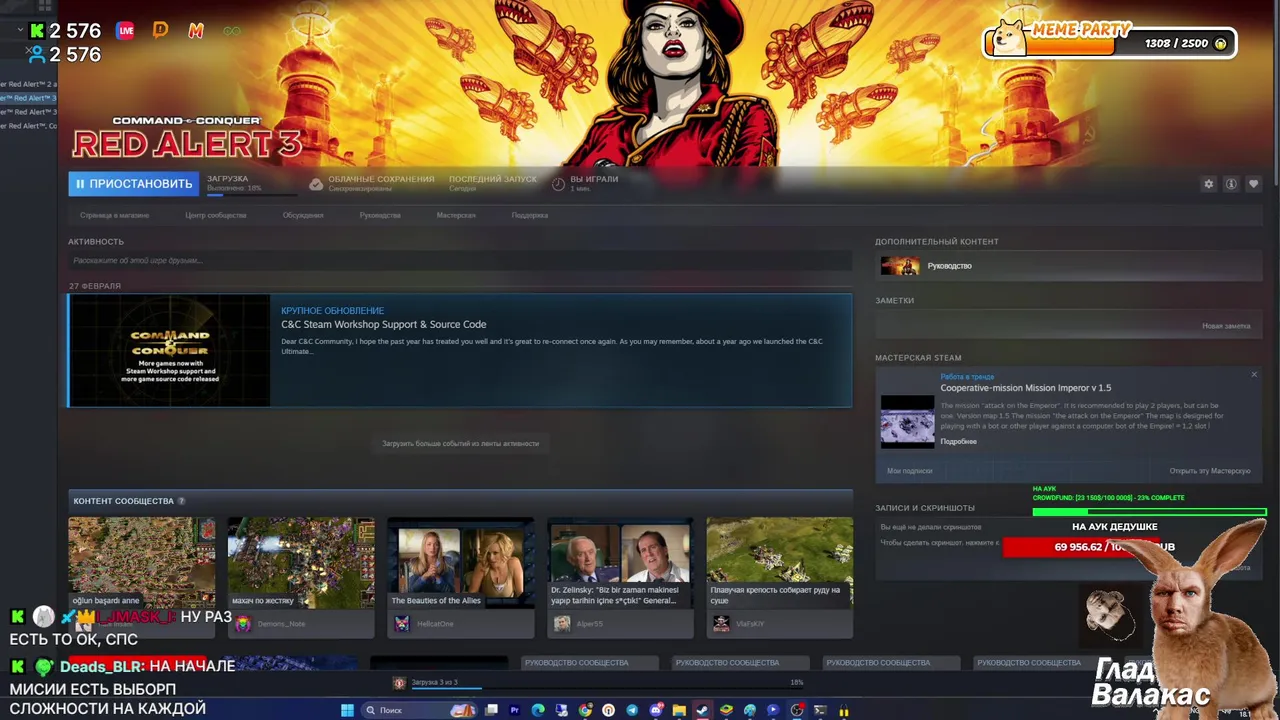Click the red LIVE badge in overlay
This screenshot has width=1280, height=720.
[125, 31]
